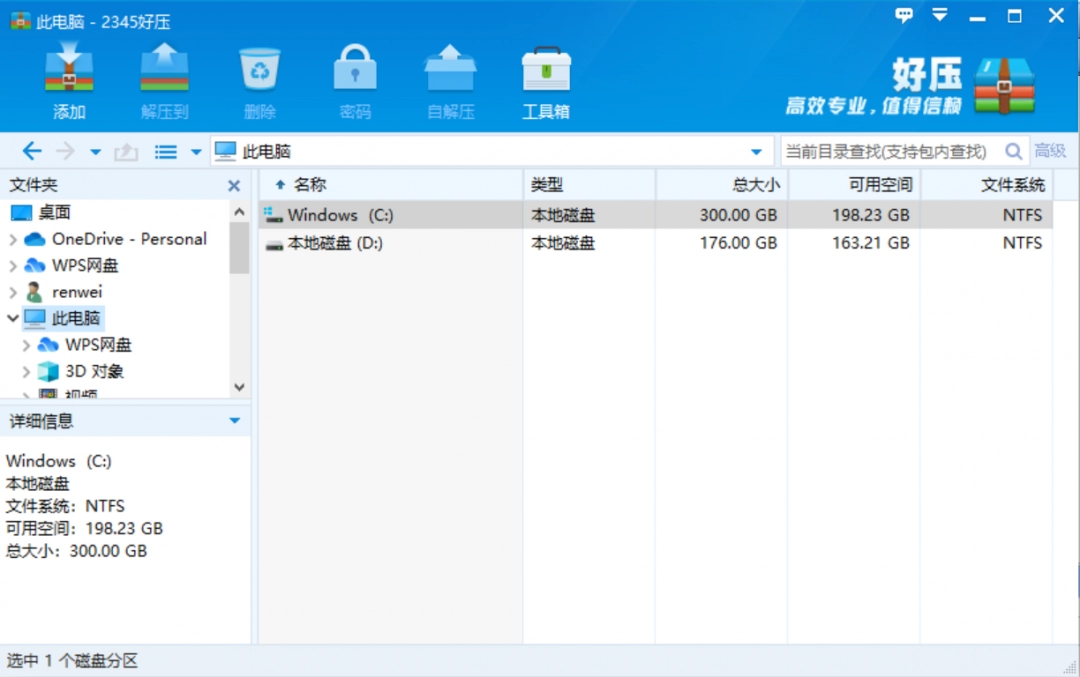Open the 工具箱 (Toolbox) icon
The height and width of the screenshot is (677, 1080).
(546, 75)
